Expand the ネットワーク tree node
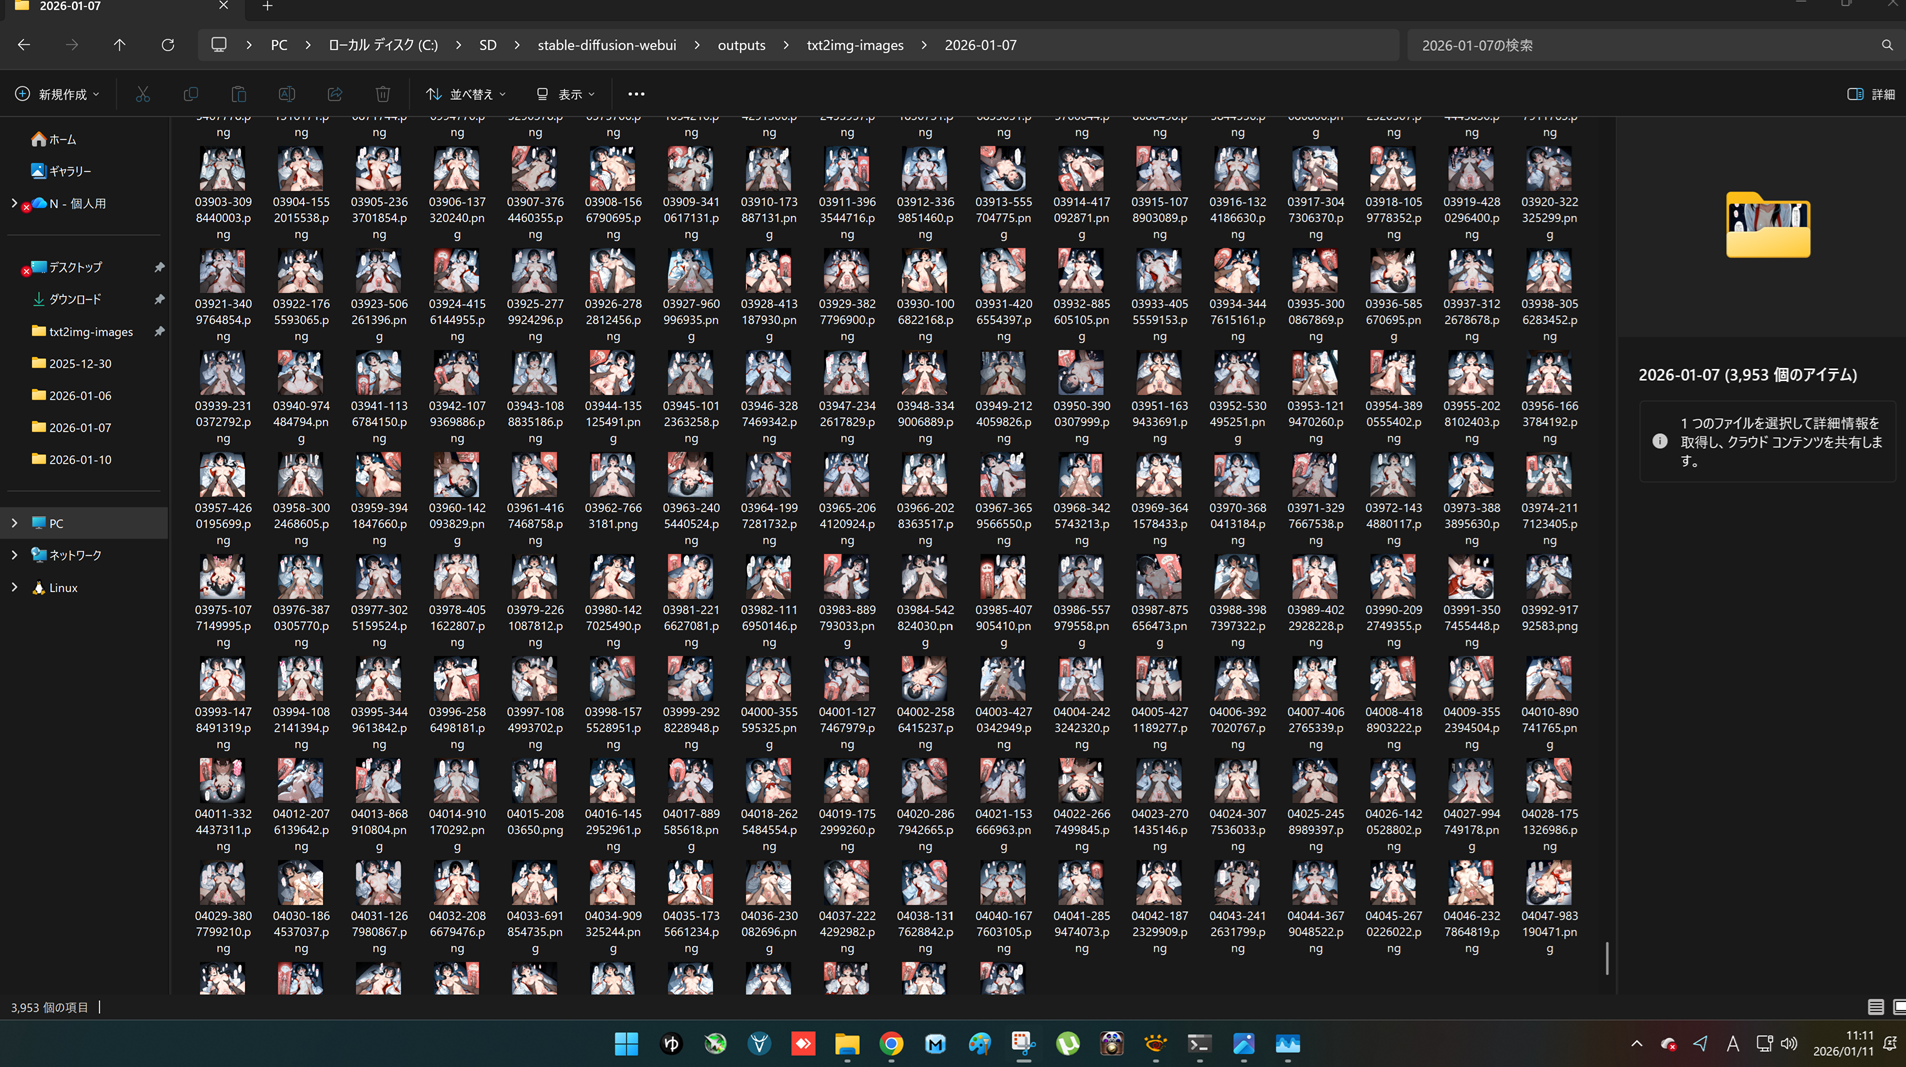1906x1067 pixels. (x=14, y=555)
